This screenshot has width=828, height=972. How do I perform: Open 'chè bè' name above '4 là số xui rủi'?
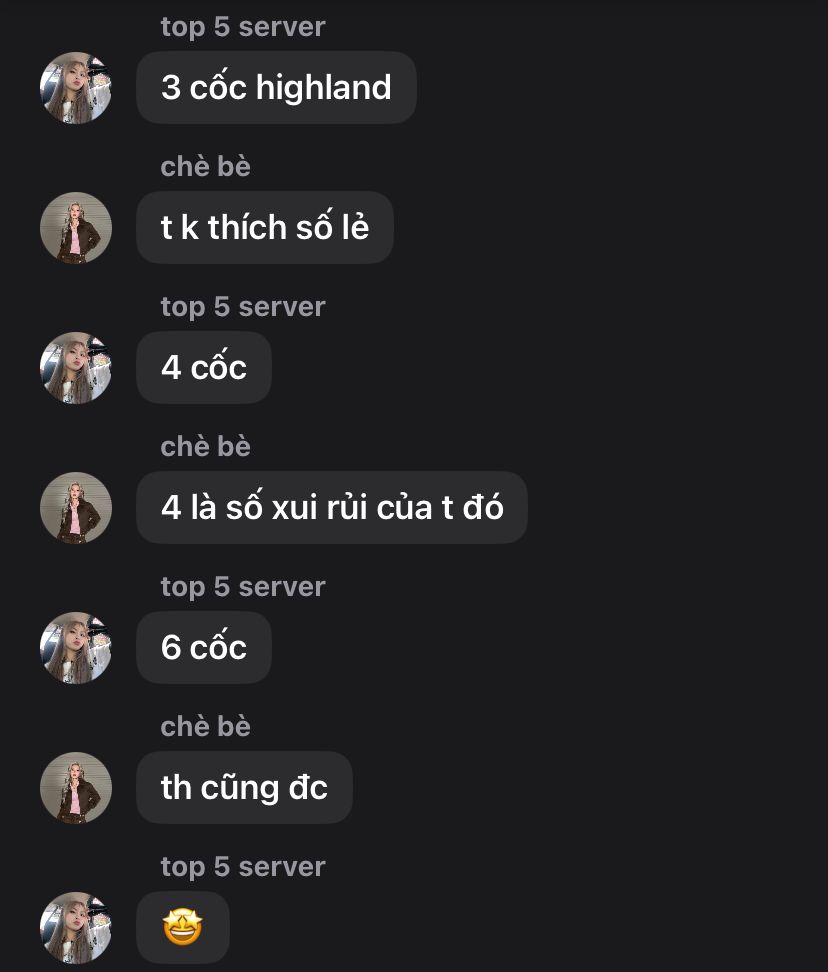click(206, 447)
